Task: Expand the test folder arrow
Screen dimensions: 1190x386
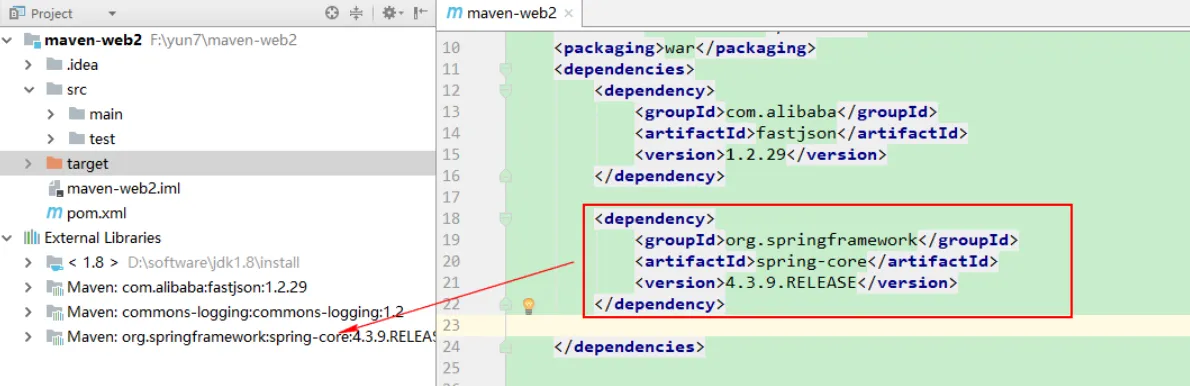Action: pyautogui.click(x=52, y=139)
